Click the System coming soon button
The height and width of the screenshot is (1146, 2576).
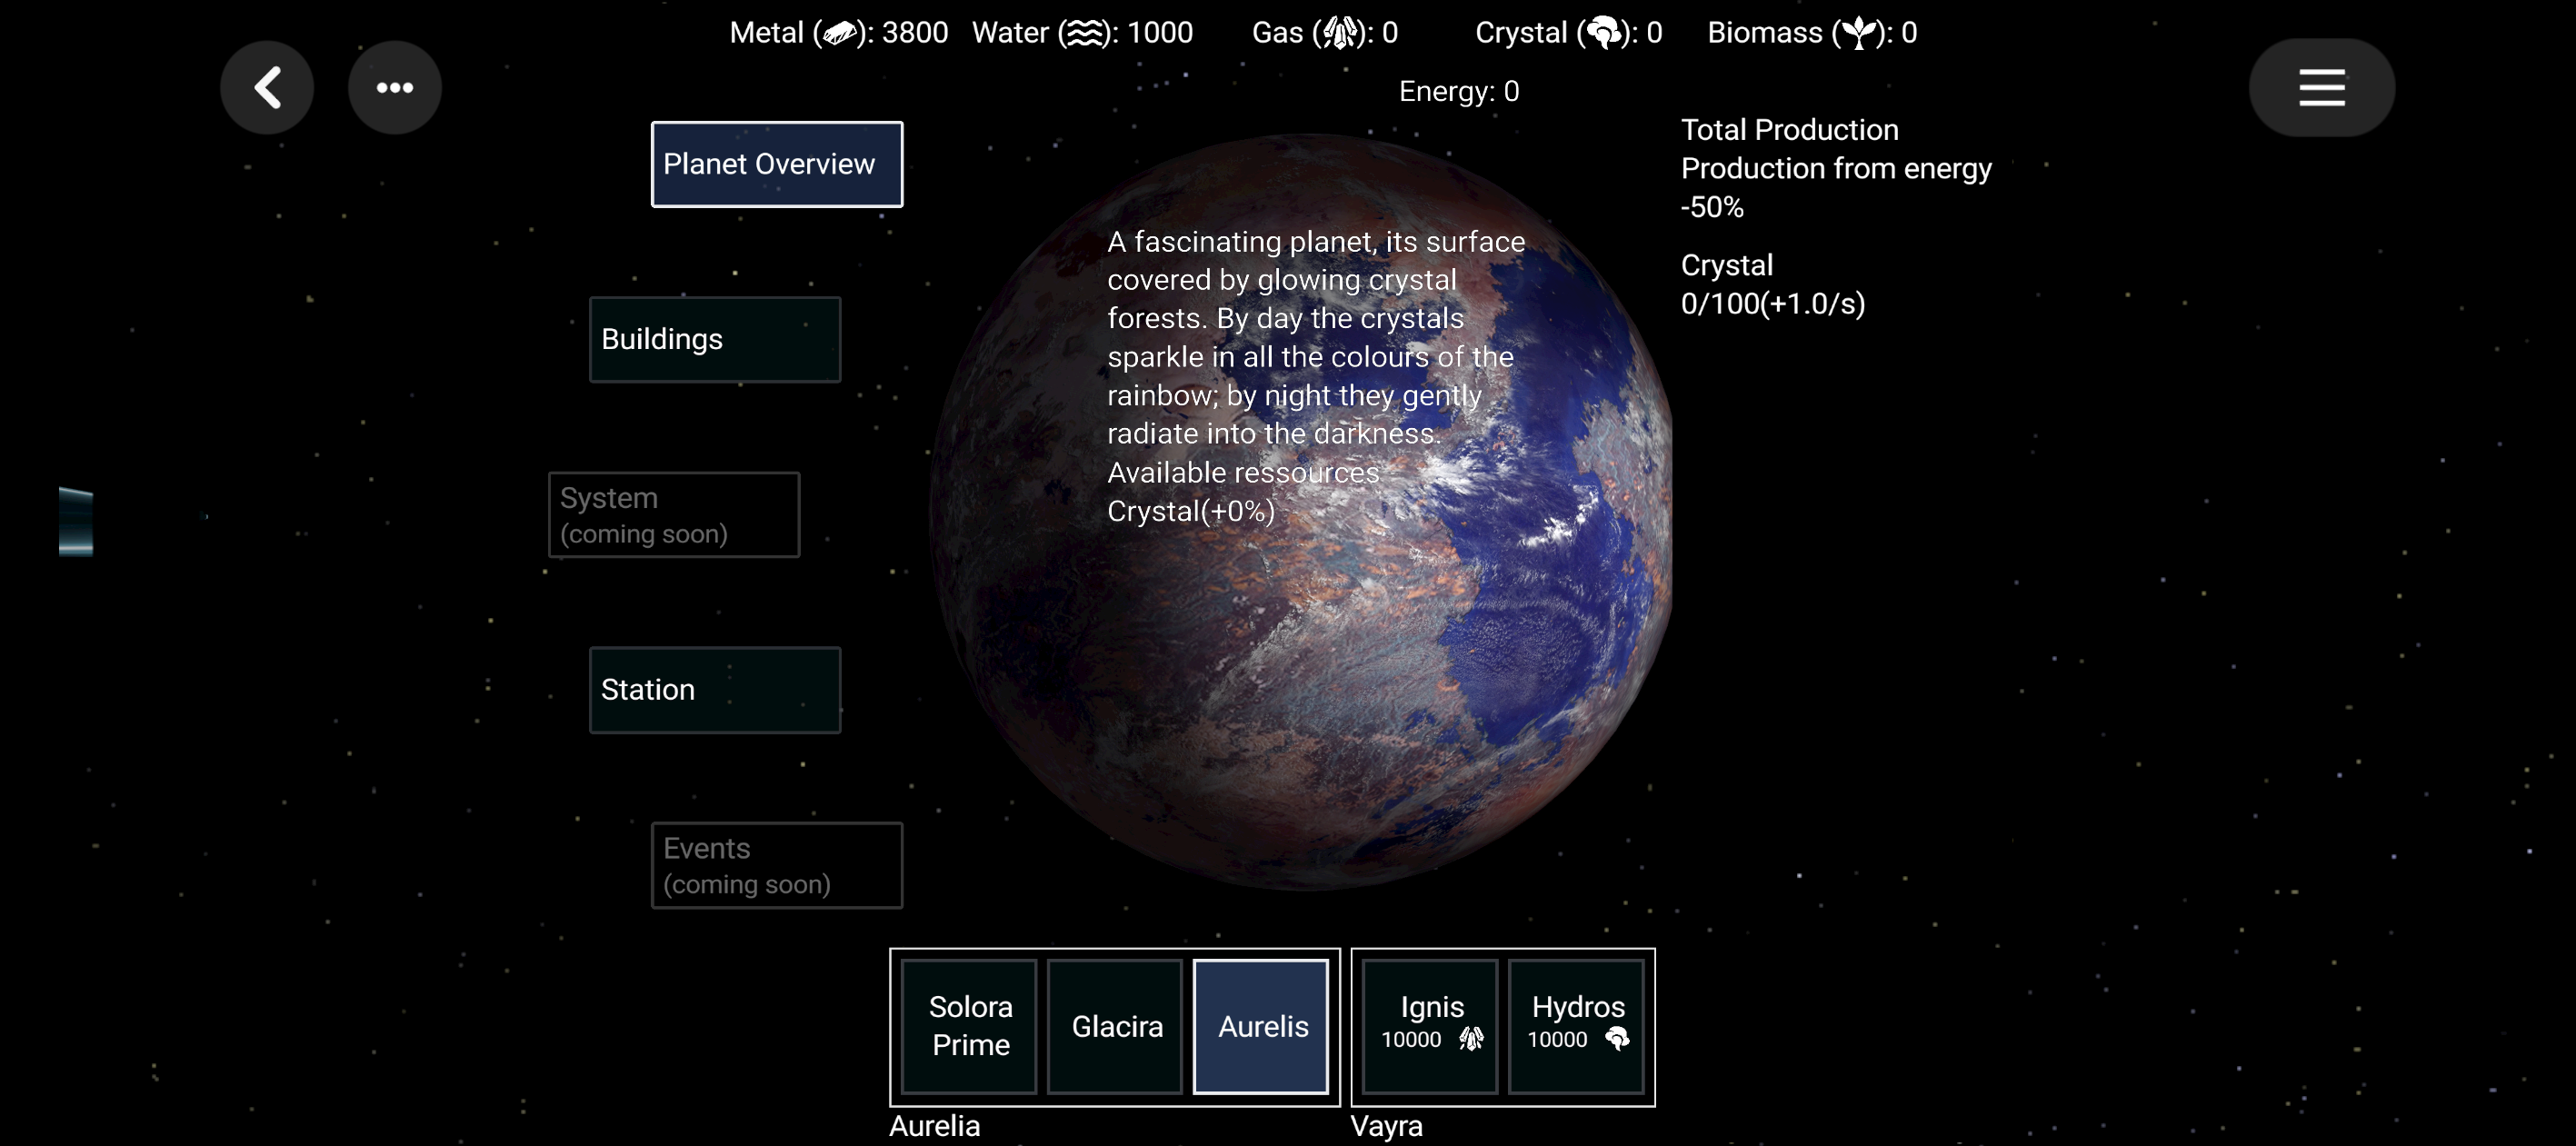point(673,514)
